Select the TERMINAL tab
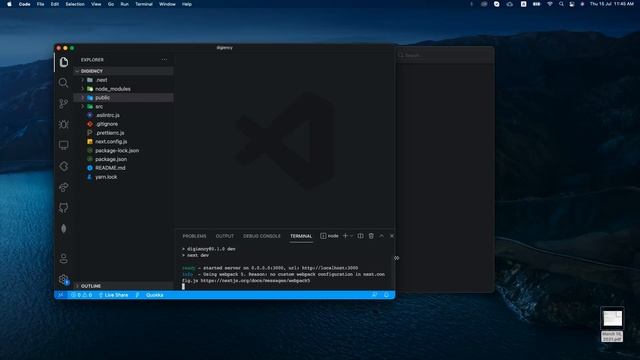The height and width of the screenshot is (360, 640). 301,236
